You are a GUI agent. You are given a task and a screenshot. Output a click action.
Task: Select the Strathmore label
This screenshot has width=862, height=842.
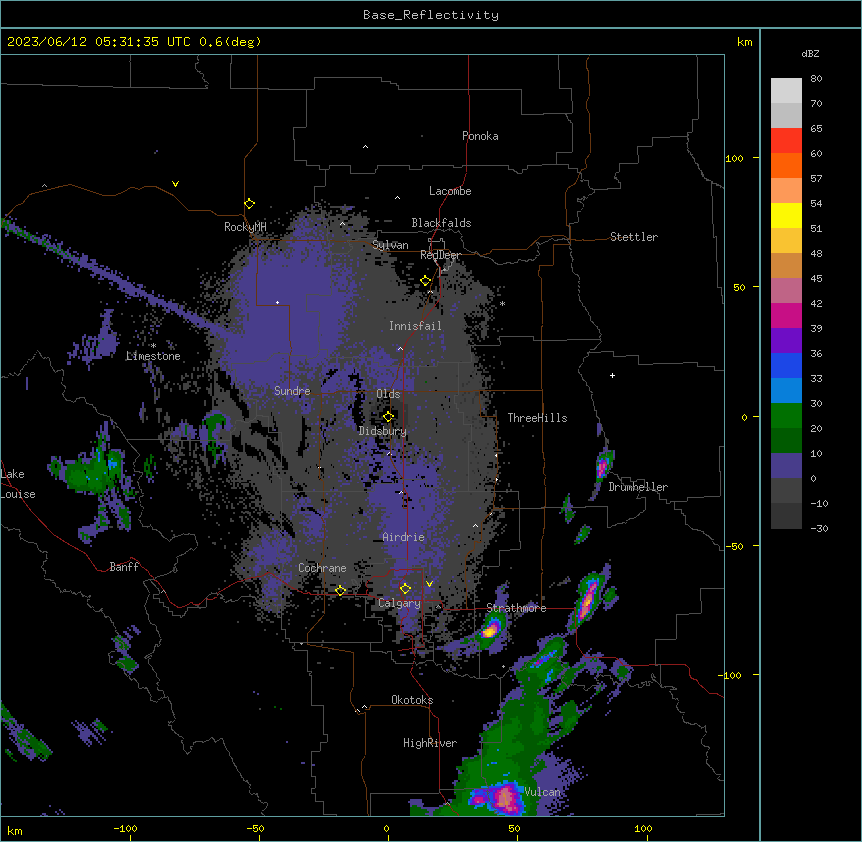[x=516, y=608]
